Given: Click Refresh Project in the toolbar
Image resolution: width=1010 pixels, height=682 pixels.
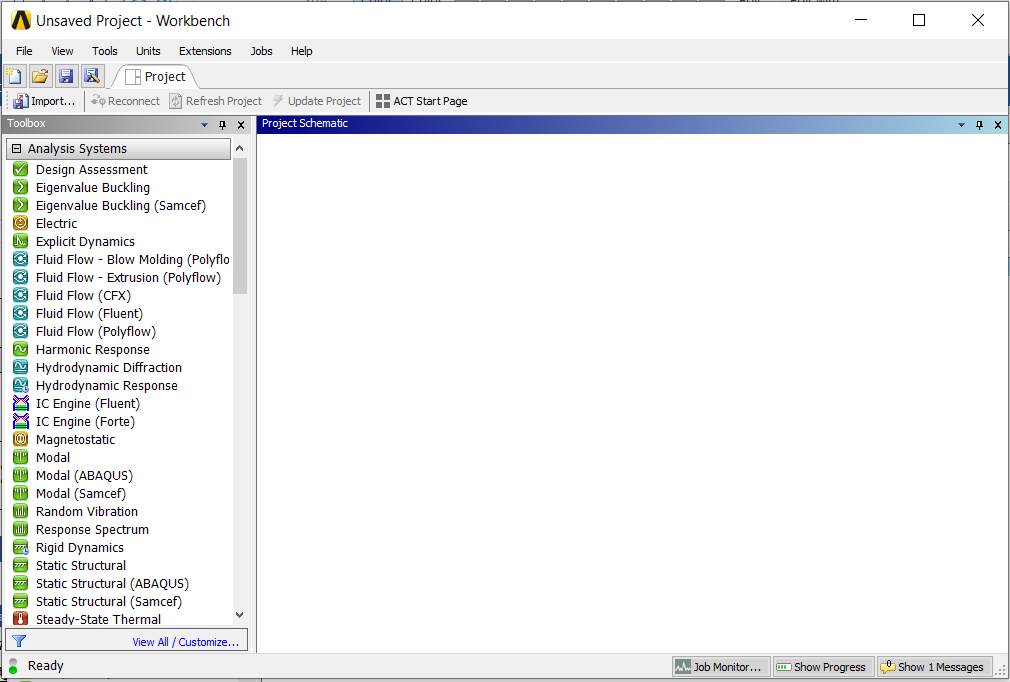Looking at the screenshot, I should coord(216,101).
